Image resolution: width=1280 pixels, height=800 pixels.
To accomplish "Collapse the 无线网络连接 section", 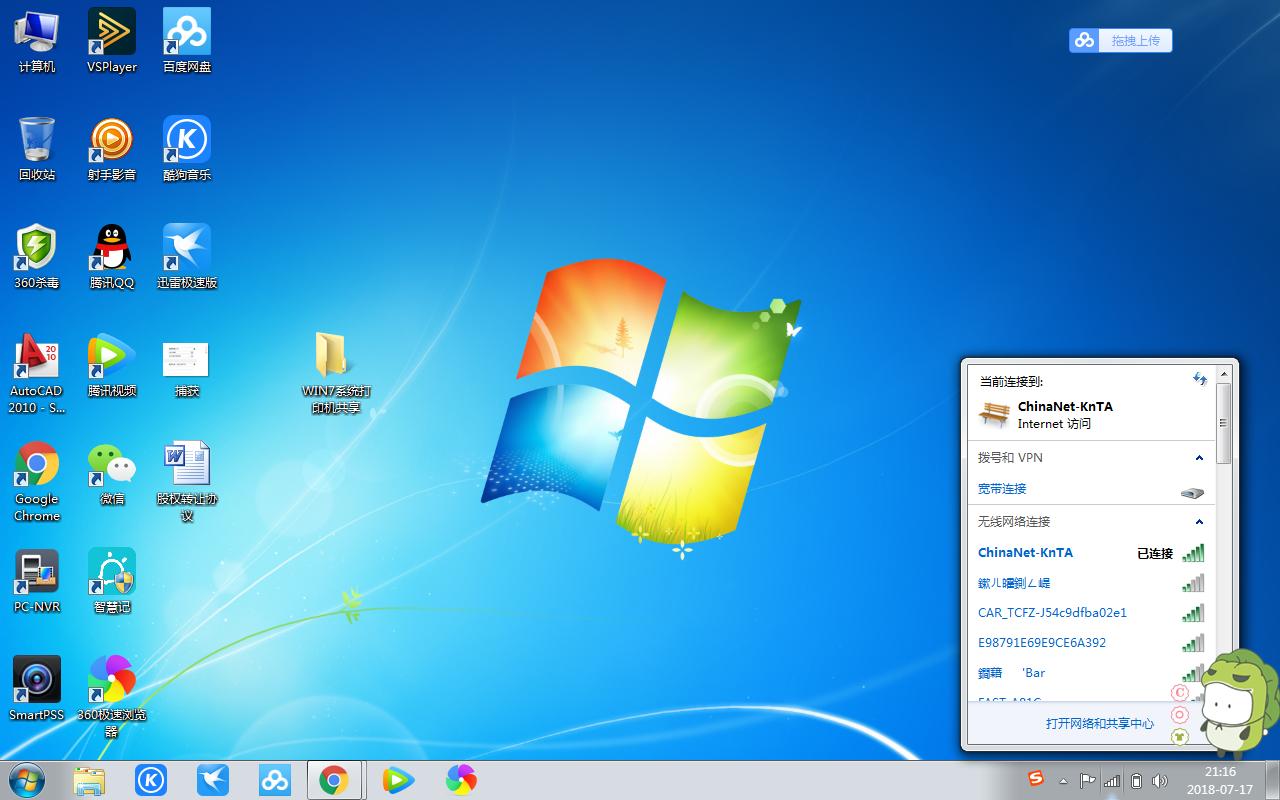I will point(1199,521).
